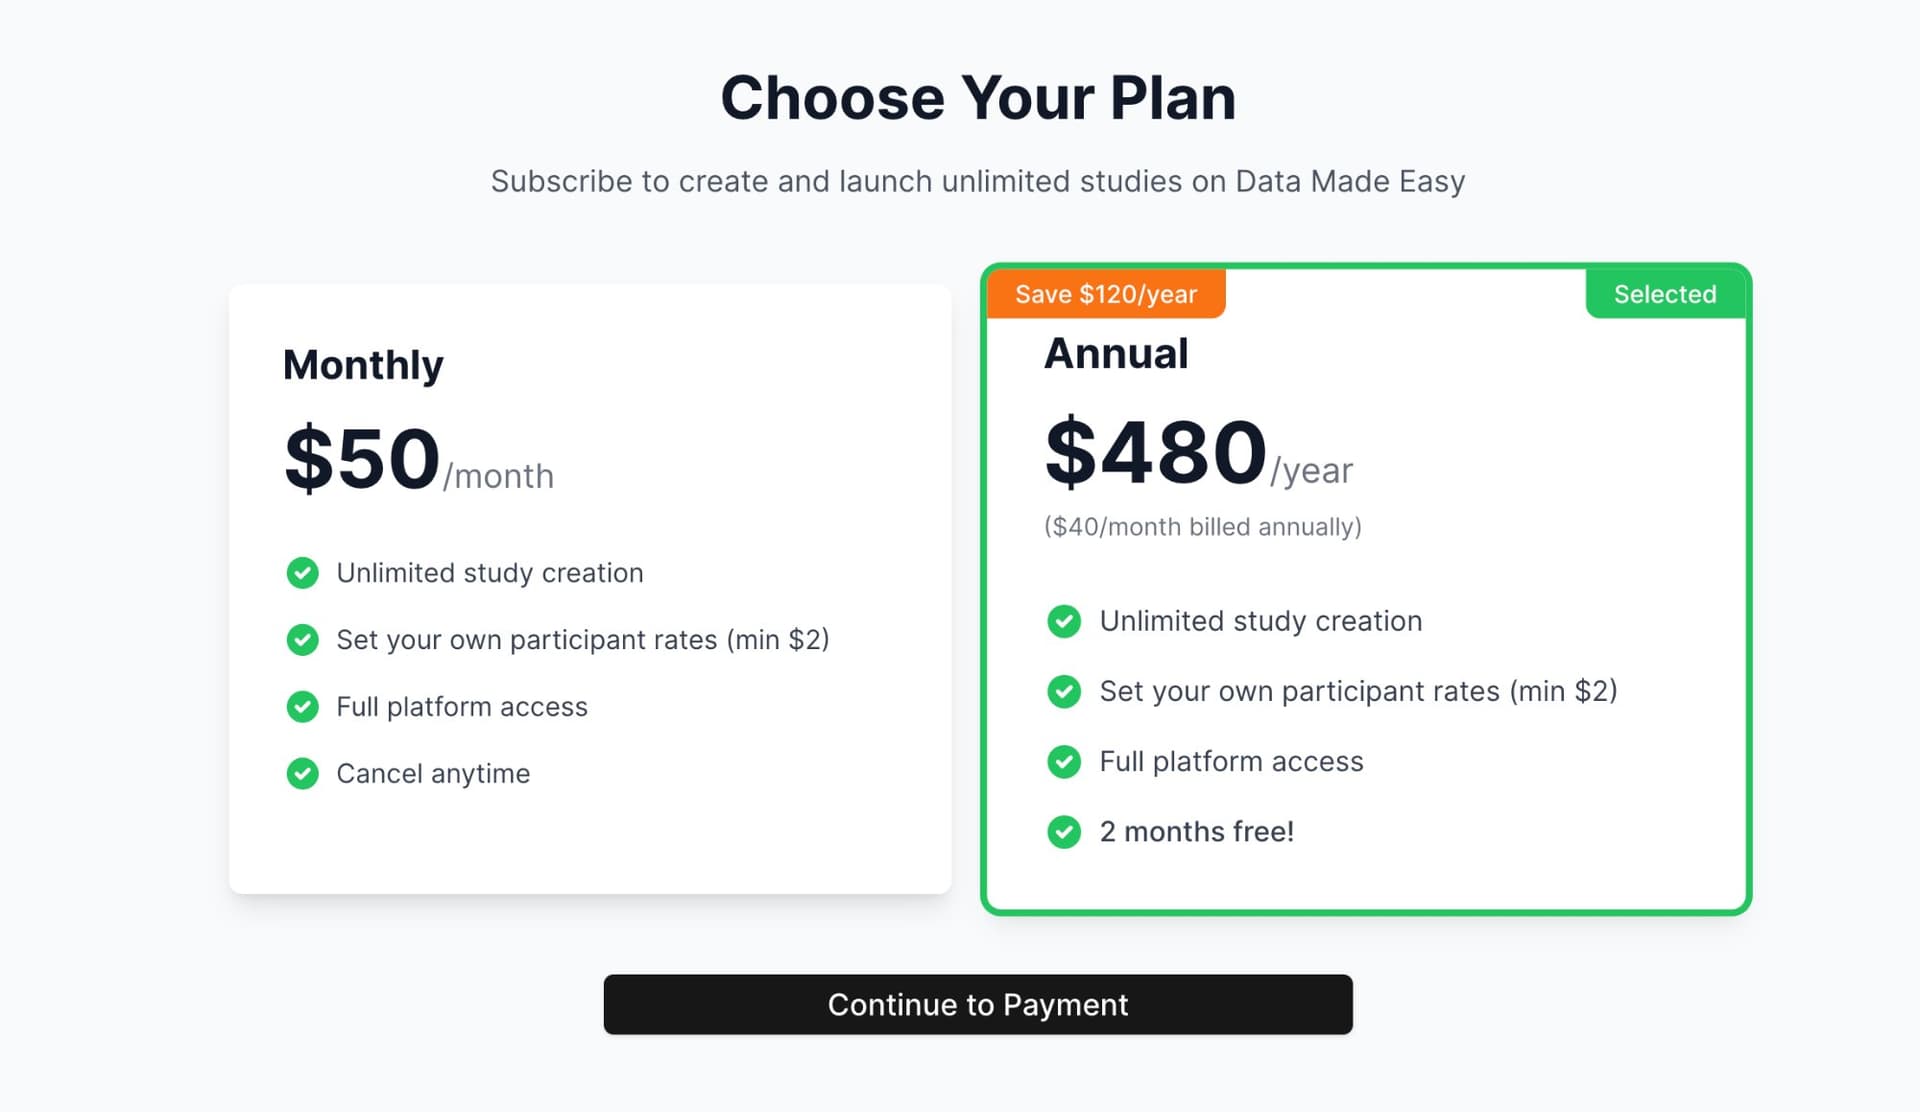1920x1112 pixels.
Task: Click the '$50/month' price text
Action: tap(418, 460)
